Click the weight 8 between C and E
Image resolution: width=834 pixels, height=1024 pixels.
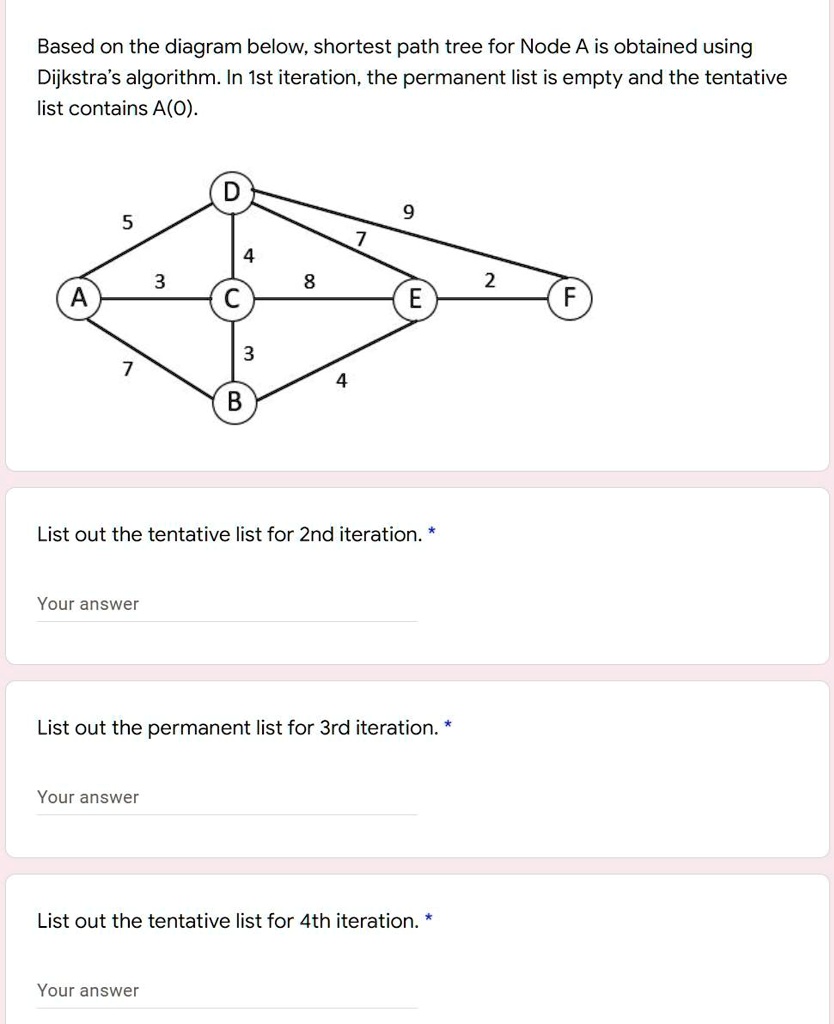point(308,281)
